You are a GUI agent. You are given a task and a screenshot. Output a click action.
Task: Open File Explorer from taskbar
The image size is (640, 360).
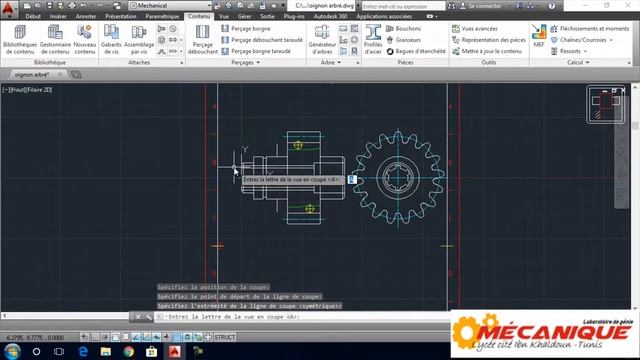pyautogui.click(x=106, y=351)
